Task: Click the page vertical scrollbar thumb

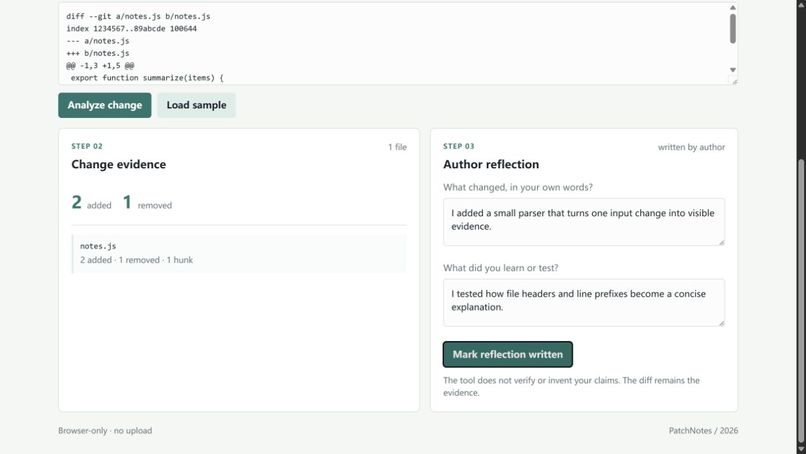Action: point(801,301)
